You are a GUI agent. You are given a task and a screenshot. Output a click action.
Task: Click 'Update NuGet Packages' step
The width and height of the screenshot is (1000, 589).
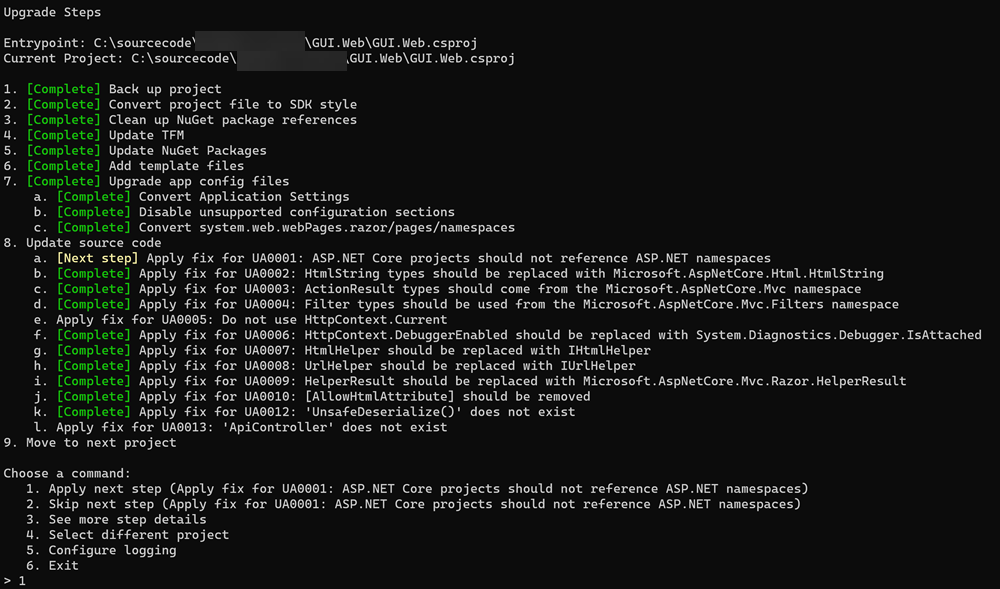135,150
